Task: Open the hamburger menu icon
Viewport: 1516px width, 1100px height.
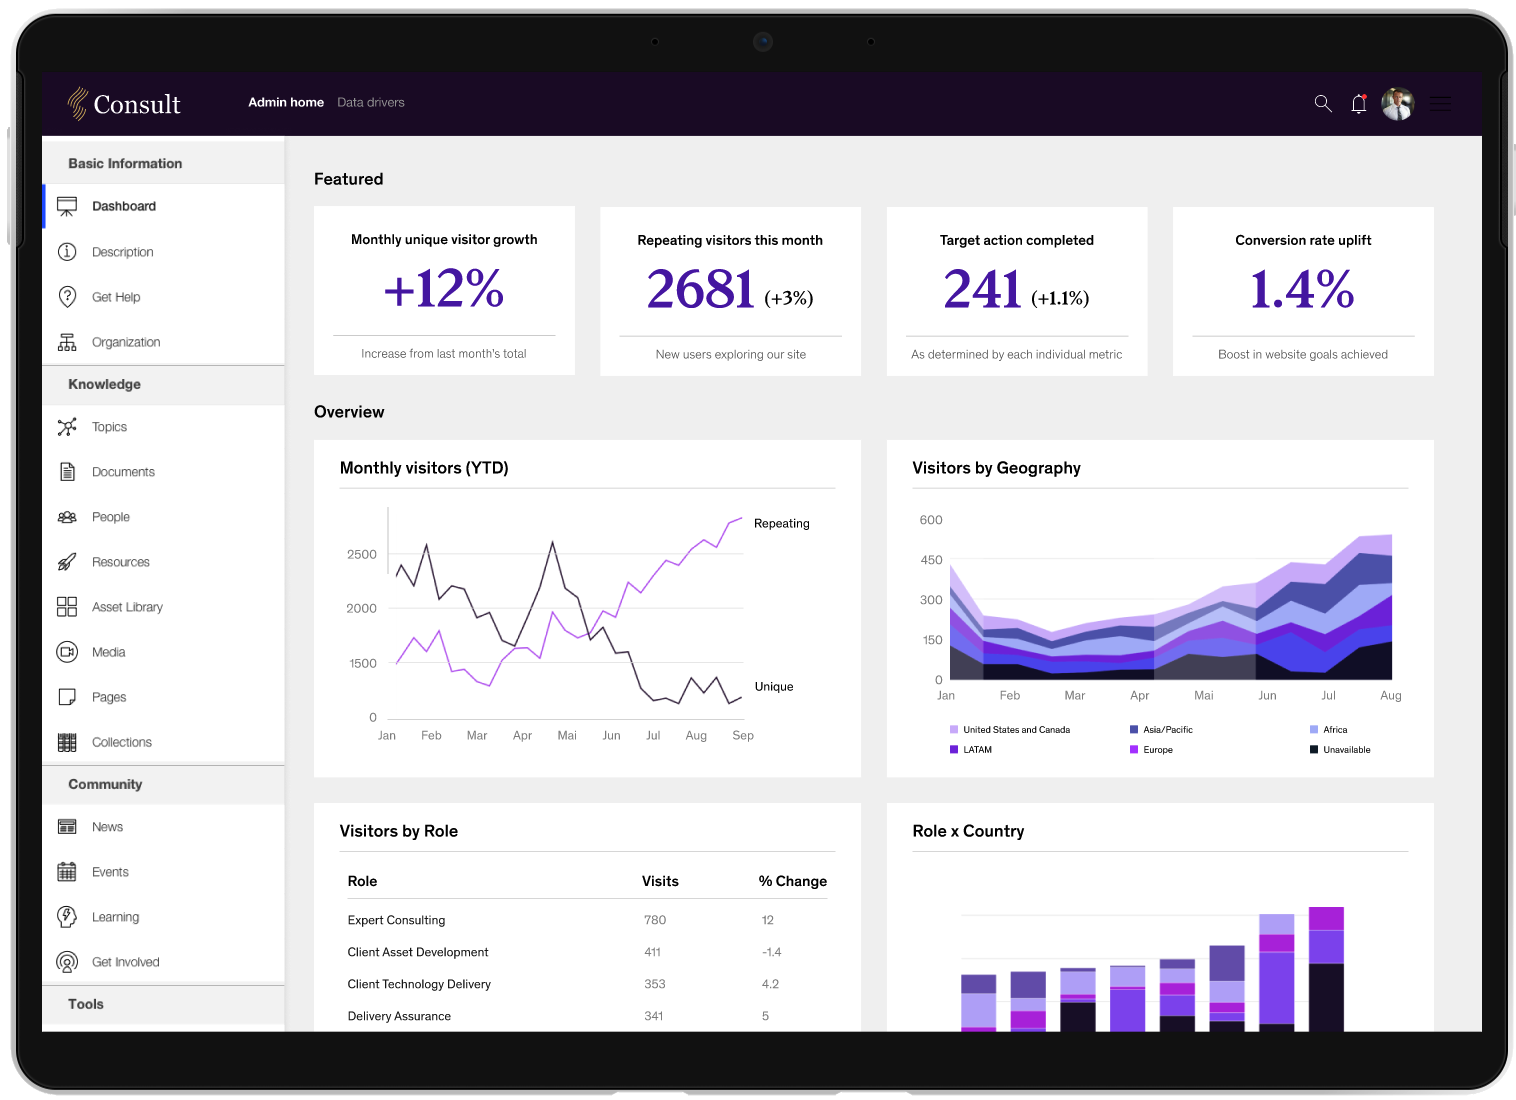Action: click(x=1441, y=103)
